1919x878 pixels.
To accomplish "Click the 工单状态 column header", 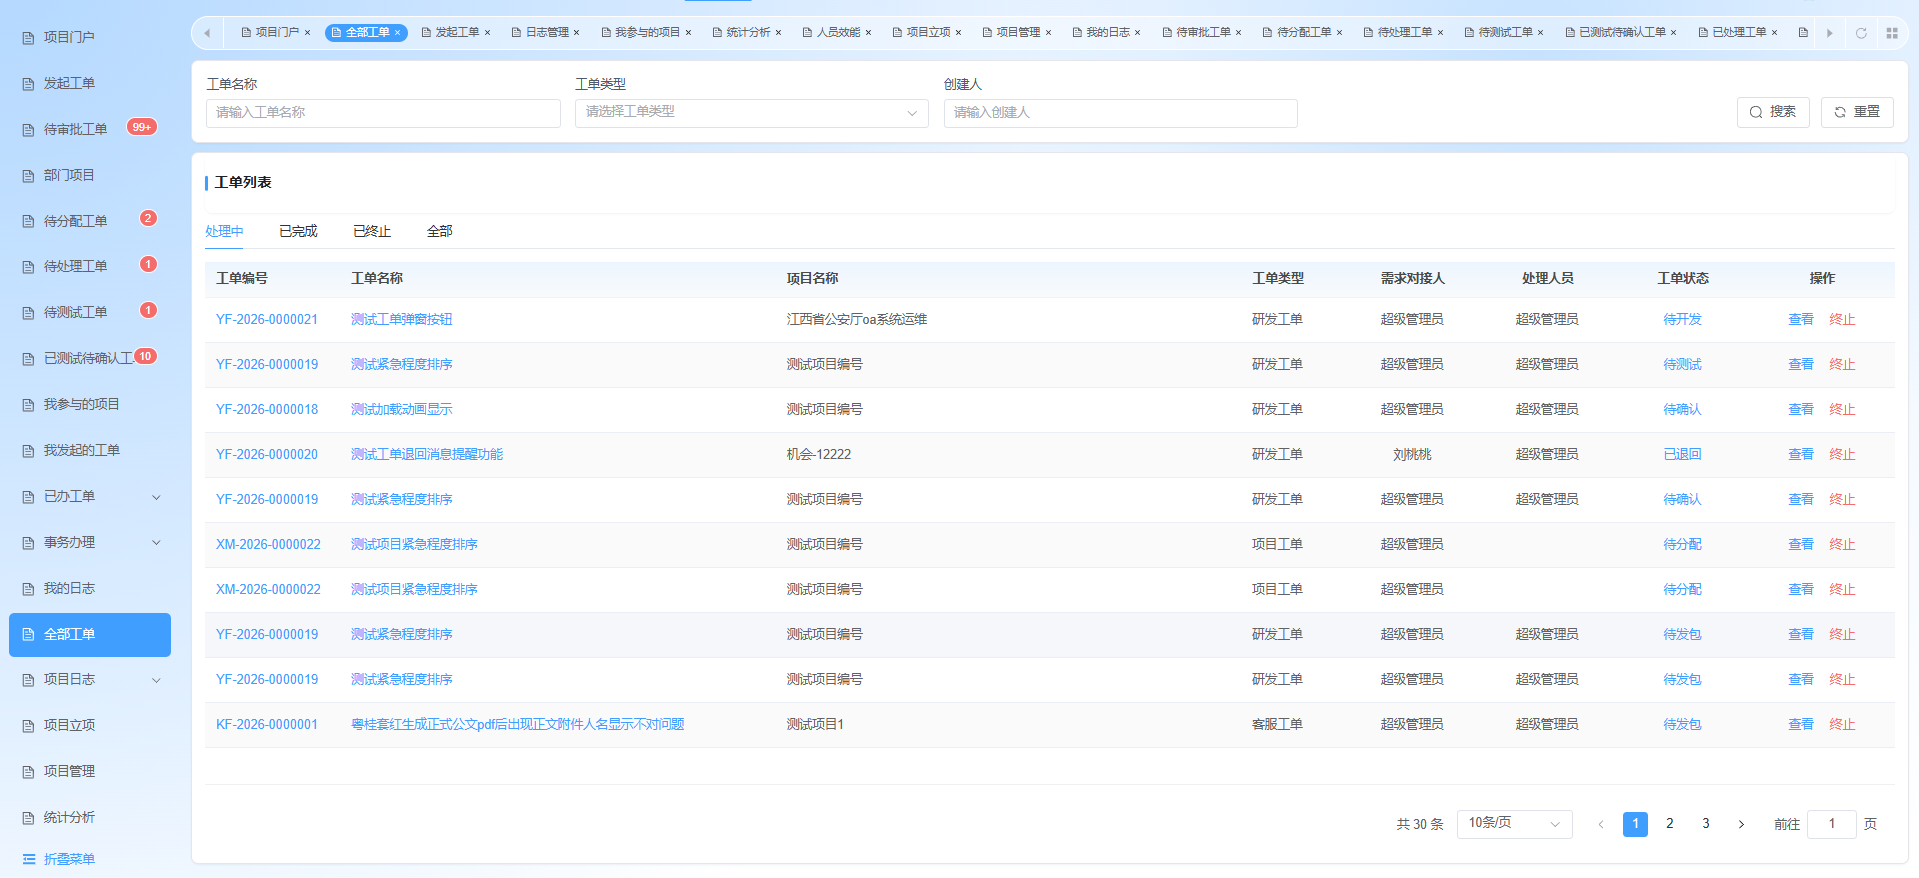I will (x=1682, y=279).
